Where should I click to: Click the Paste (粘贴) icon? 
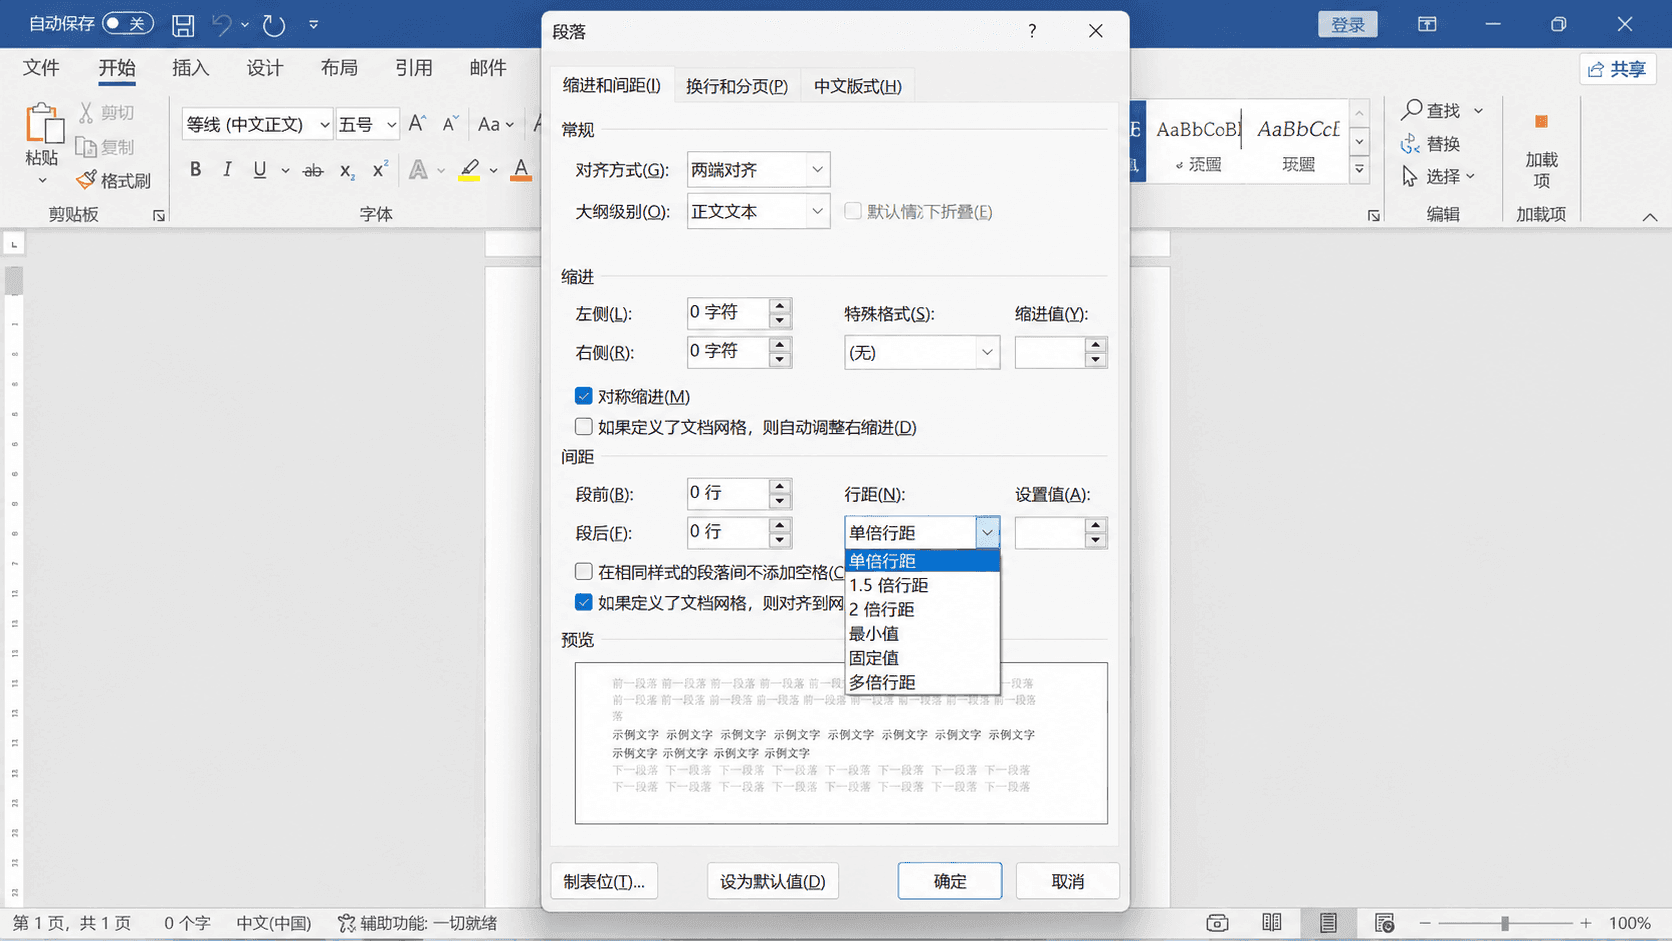point(43,124)
